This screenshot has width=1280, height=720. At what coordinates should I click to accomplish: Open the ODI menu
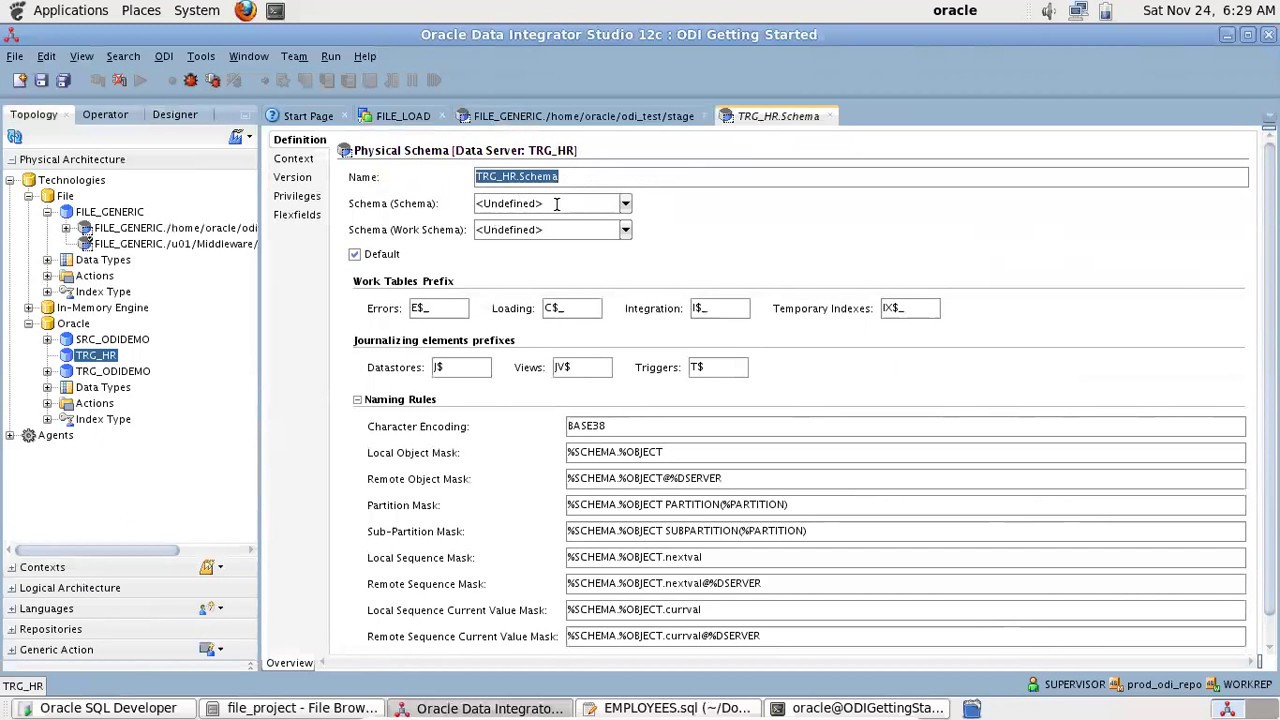[x=163, y=57]
